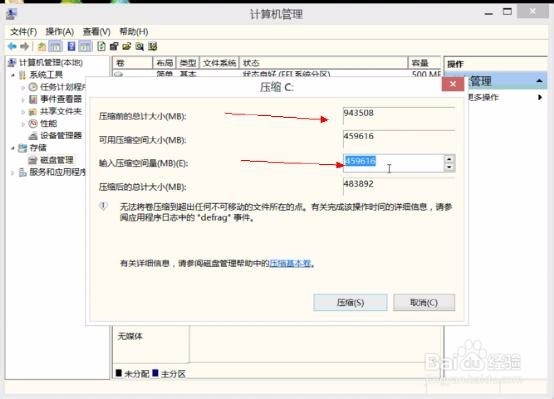554x399 pixels.
Task: Click the 性能 performance icon
Action: click(33, 123)
